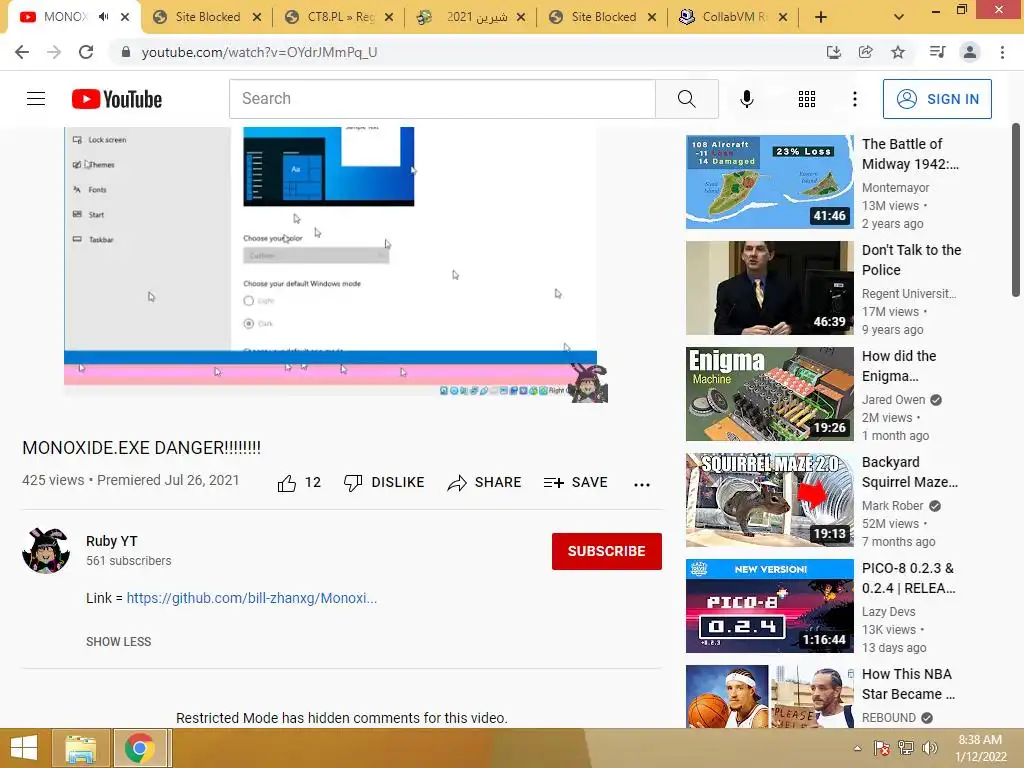Open How did the Enigma title
The width and height of the screenshot is (1024, 768).
[899, 366]
